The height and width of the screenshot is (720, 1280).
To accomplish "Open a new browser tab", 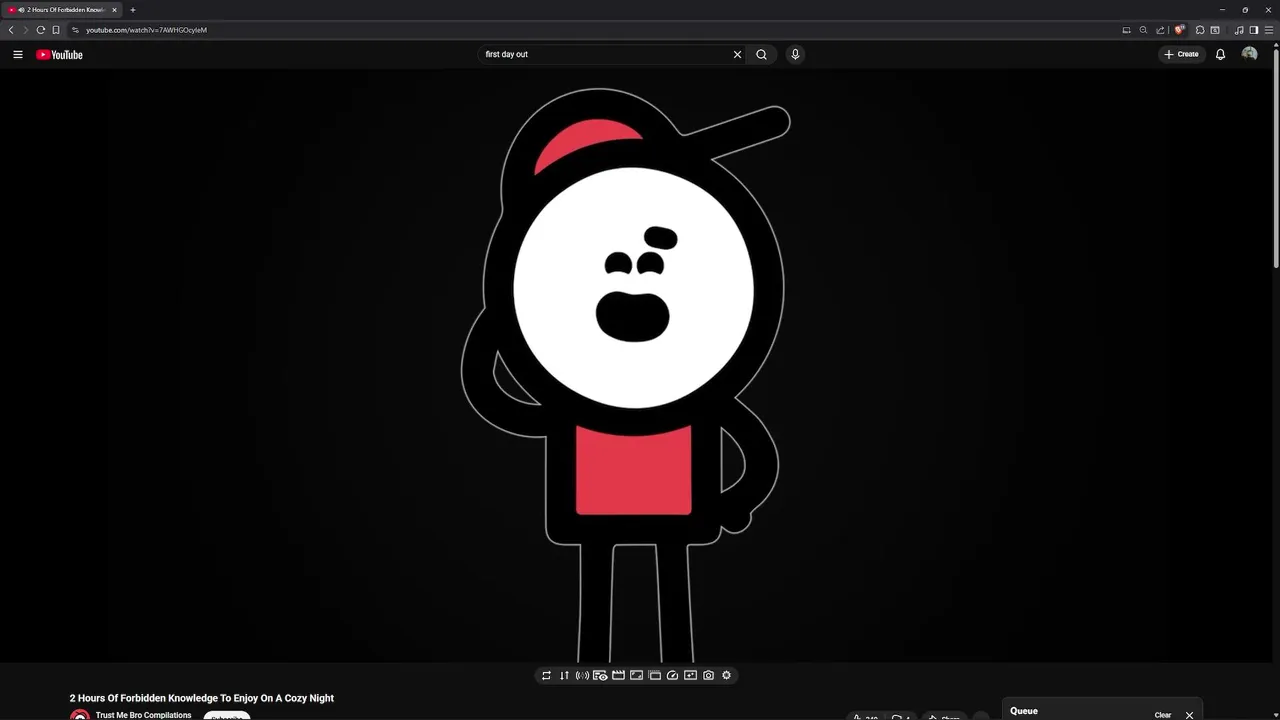I will pyautogui.click(x=133, y=10).
